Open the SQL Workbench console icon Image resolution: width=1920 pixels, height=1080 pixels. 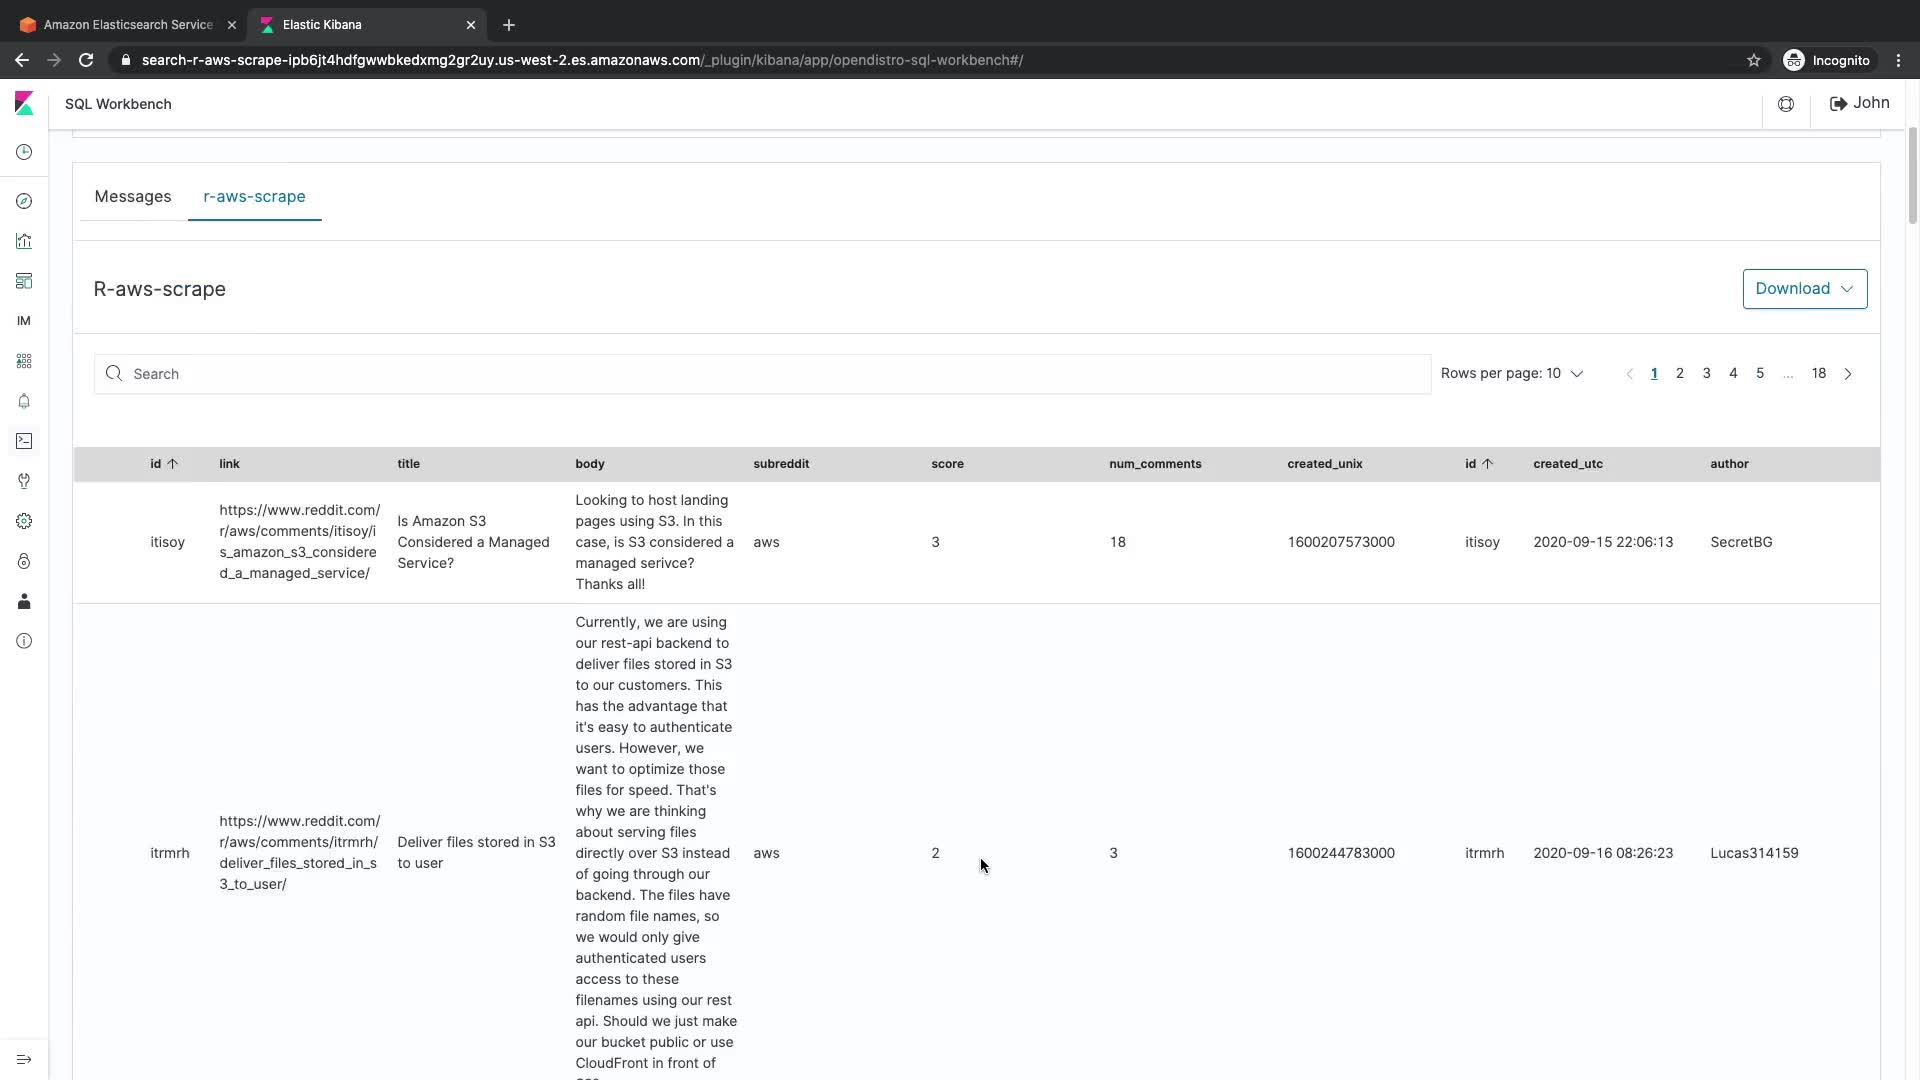point(24,441)
